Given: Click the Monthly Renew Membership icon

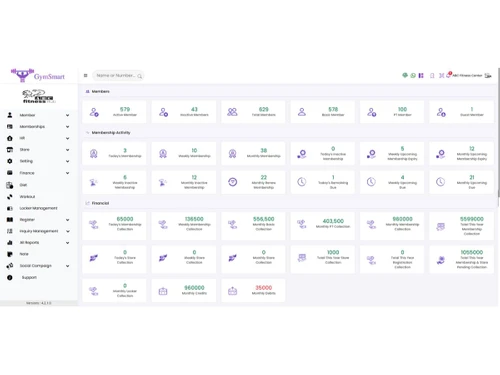Looking at the screenshot, I should (x=233, y=182).
